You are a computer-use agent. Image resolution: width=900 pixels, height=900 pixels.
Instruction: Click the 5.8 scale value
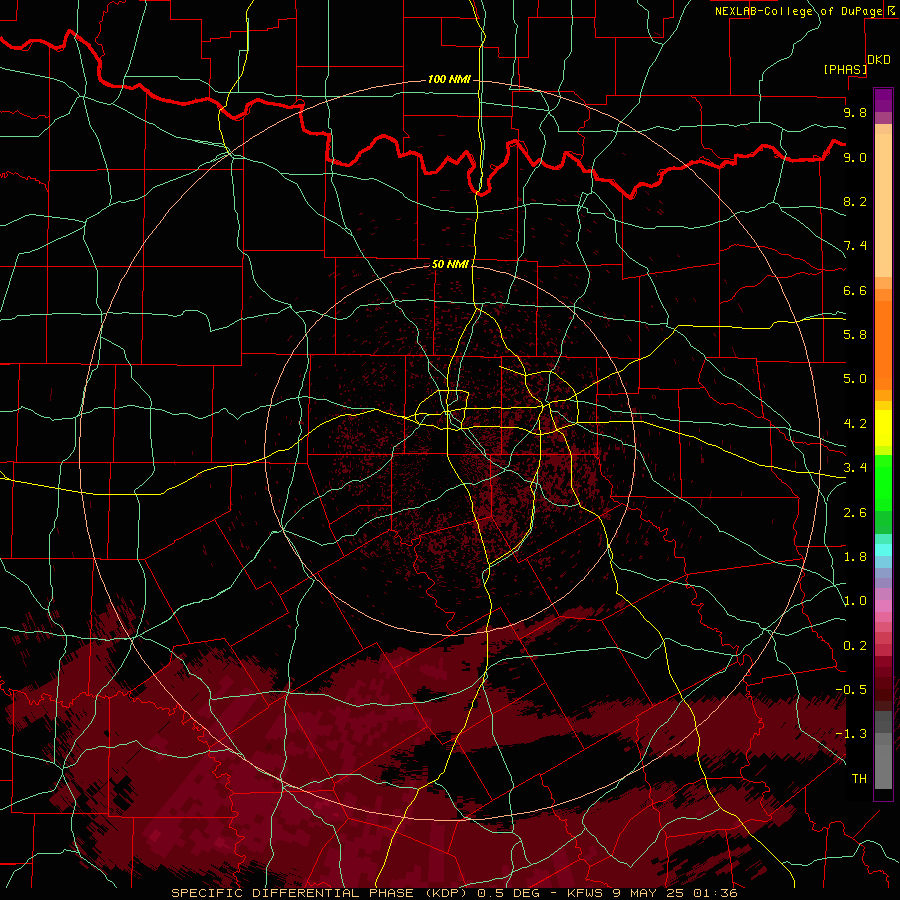[855, 335]
